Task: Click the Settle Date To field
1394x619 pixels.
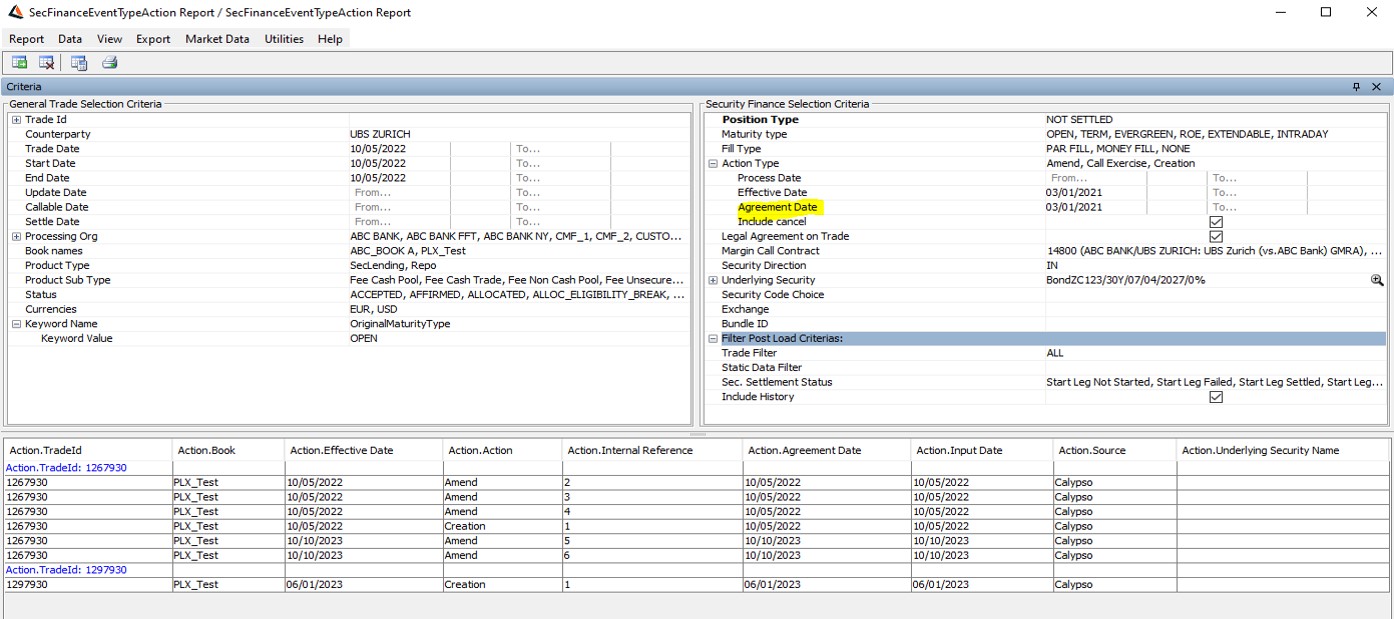Action: (x=560, y=222)
